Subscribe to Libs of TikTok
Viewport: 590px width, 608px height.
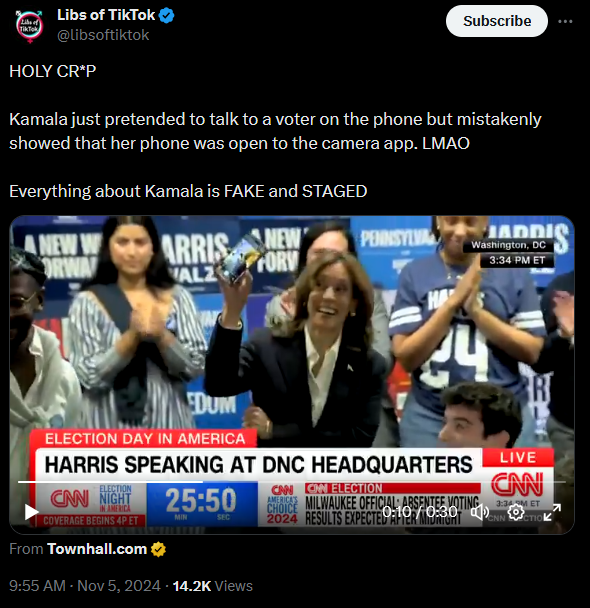(x=497, y=21)
